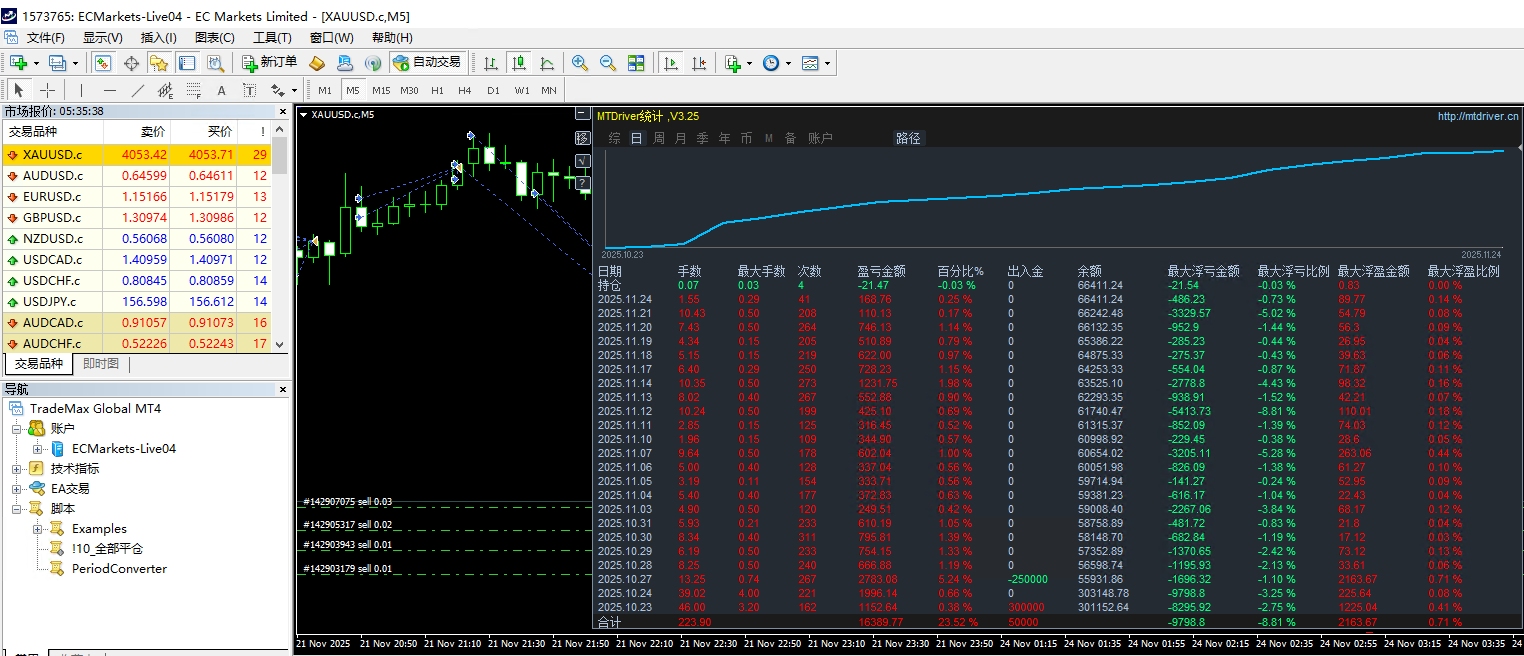
Task: Click the Zoom In magnifier icon
Action: [580, 63]
